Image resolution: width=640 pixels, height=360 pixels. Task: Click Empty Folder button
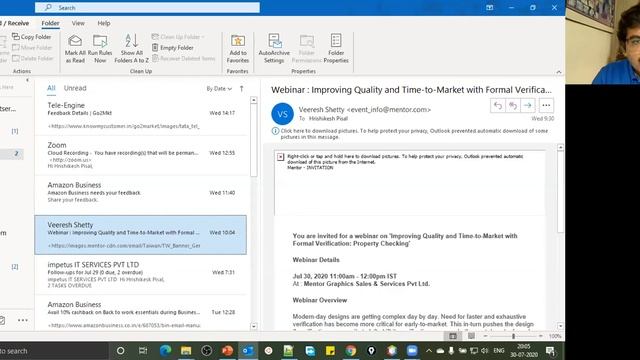(173, 48)
